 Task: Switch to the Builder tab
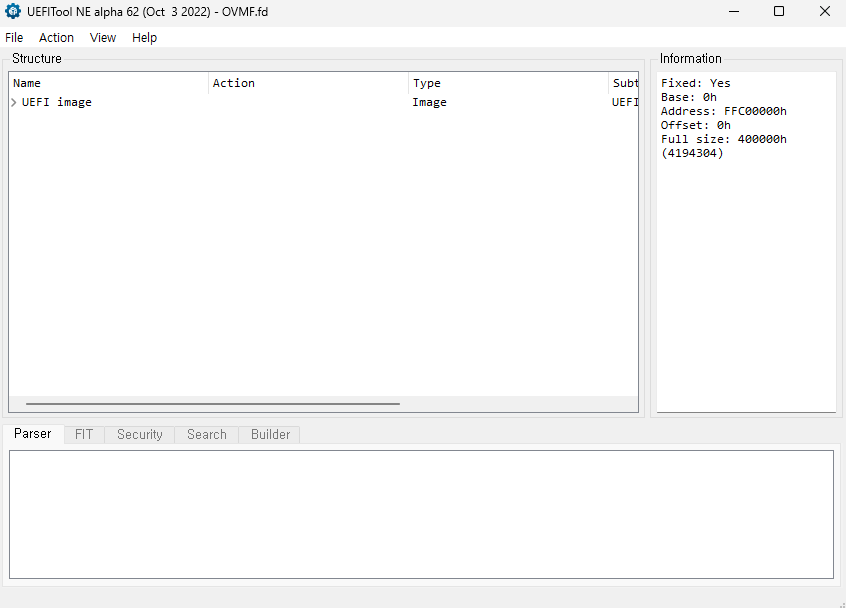[270, 434]
